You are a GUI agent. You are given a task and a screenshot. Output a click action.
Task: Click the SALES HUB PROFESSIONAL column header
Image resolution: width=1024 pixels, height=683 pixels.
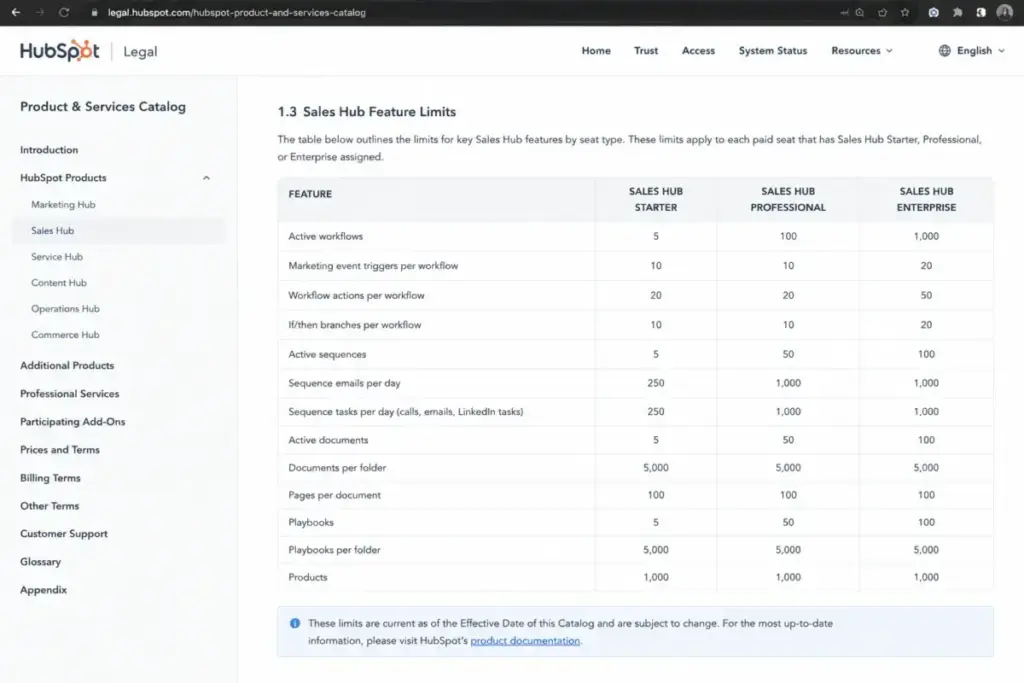[788, 199]
